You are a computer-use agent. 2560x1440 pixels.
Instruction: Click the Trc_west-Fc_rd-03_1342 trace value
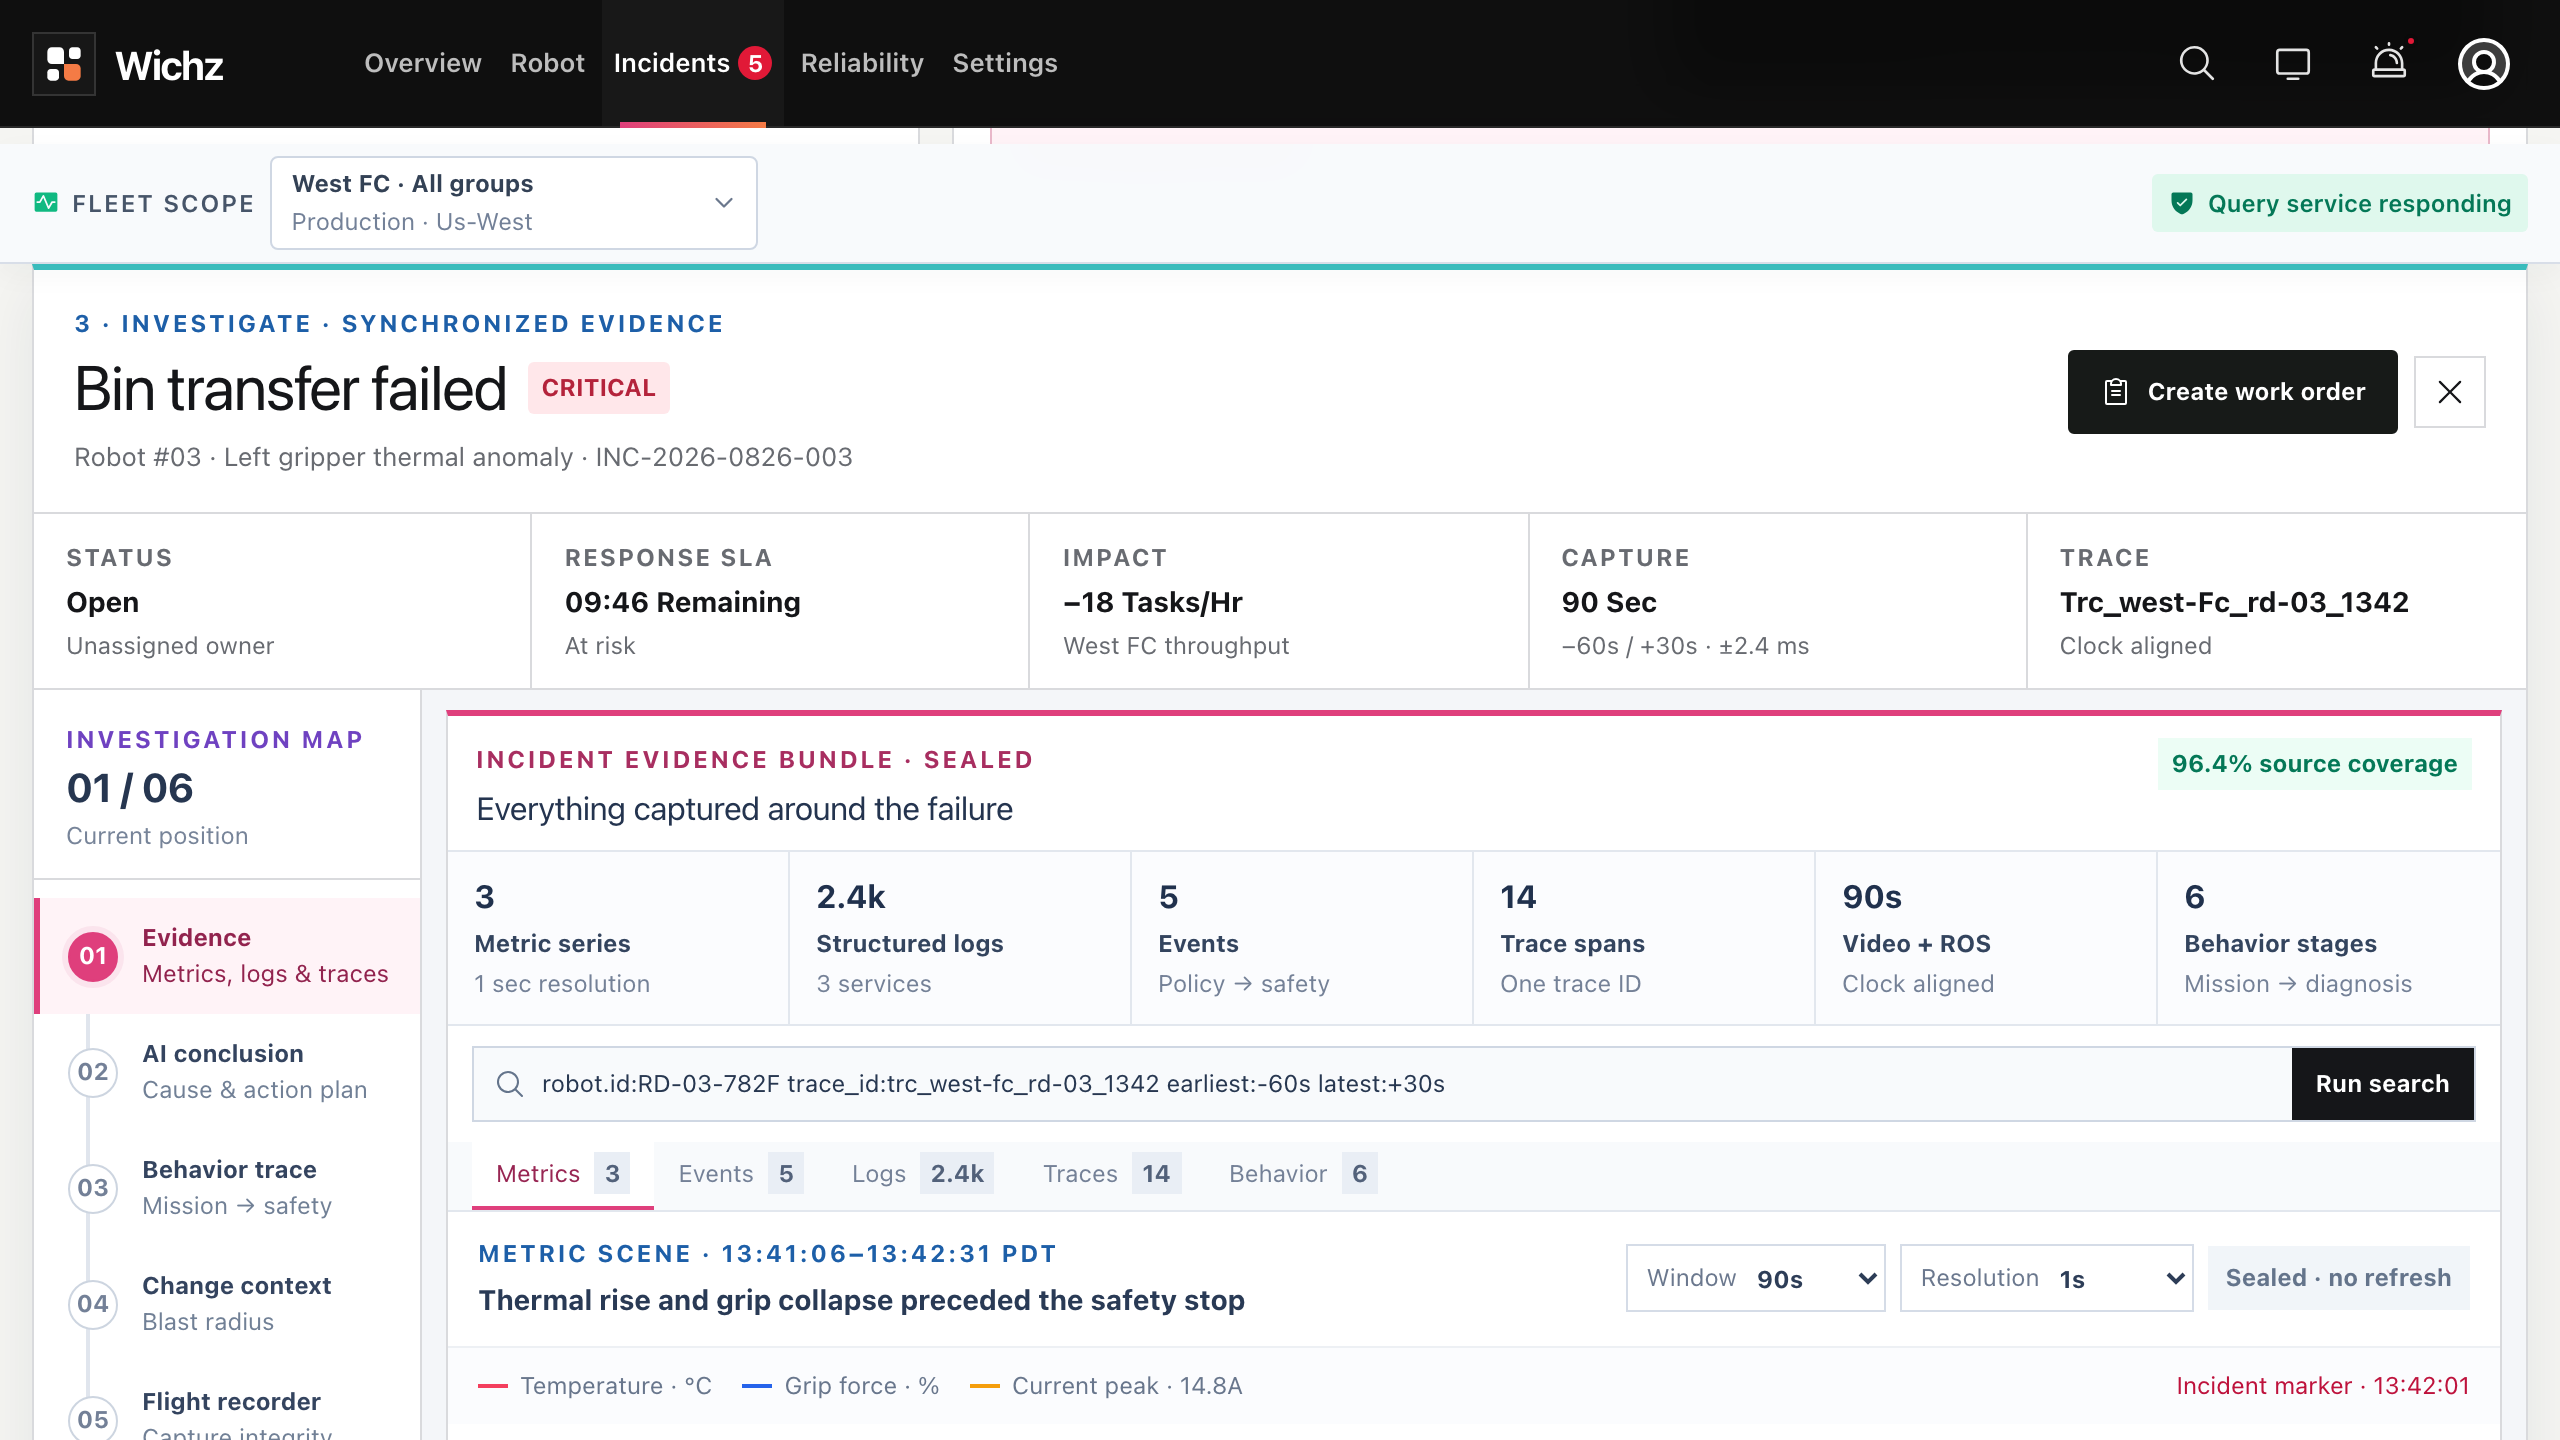(2234, 602)
